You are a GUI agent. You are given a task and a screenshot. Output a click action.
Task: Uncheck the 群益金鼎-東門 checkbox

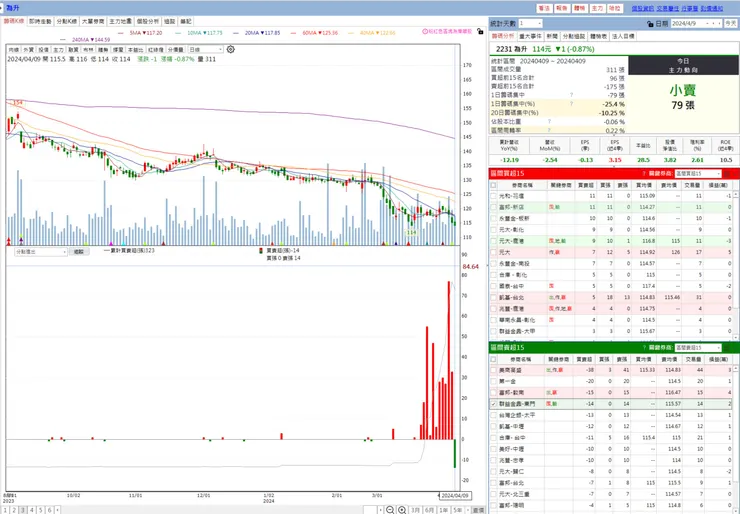pos(494,404)
